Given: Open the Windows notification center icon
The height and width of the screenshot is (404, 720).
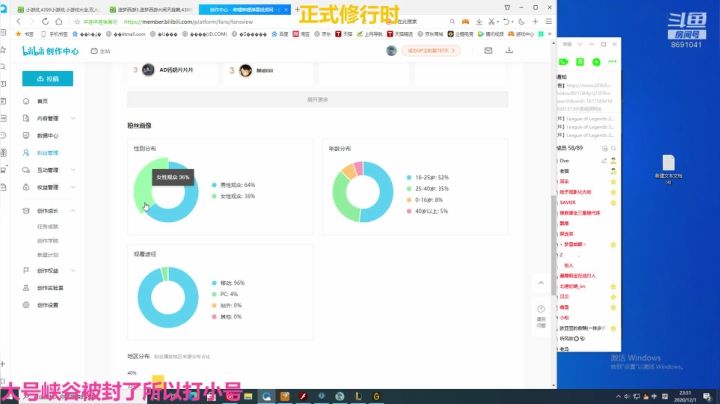Looking at the screenshot, I should pos(708,396).
